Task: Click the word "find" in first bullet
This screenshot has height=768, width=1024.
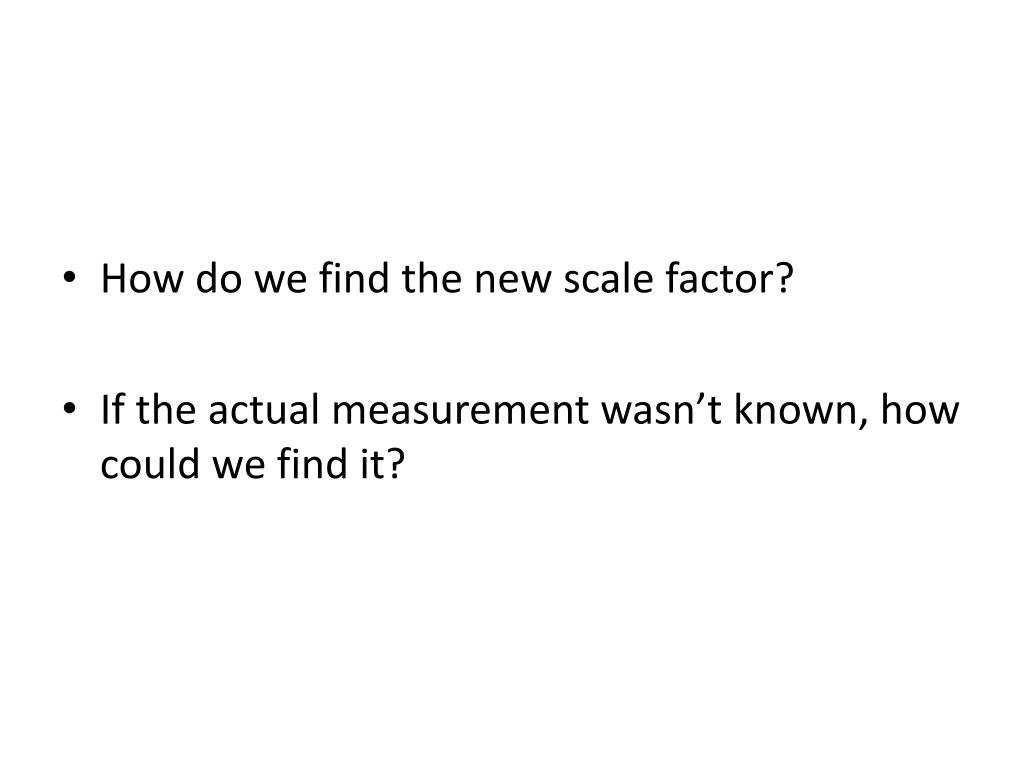Action: point(354,279)
